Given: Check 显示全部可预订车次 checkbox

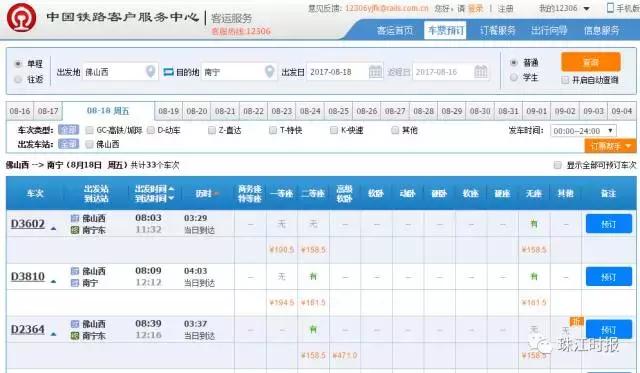Looking at the screenshot, I should [x=558, y=165].
